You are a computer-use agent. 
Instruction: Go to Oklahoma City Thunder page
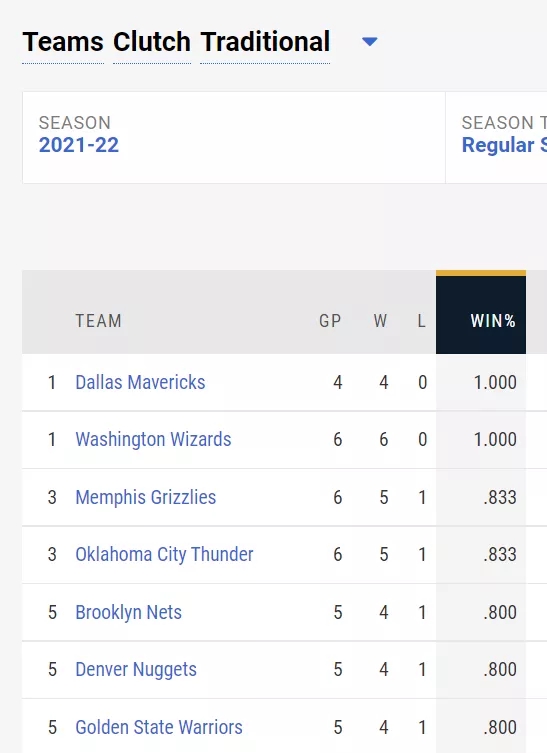pos(164,555)
